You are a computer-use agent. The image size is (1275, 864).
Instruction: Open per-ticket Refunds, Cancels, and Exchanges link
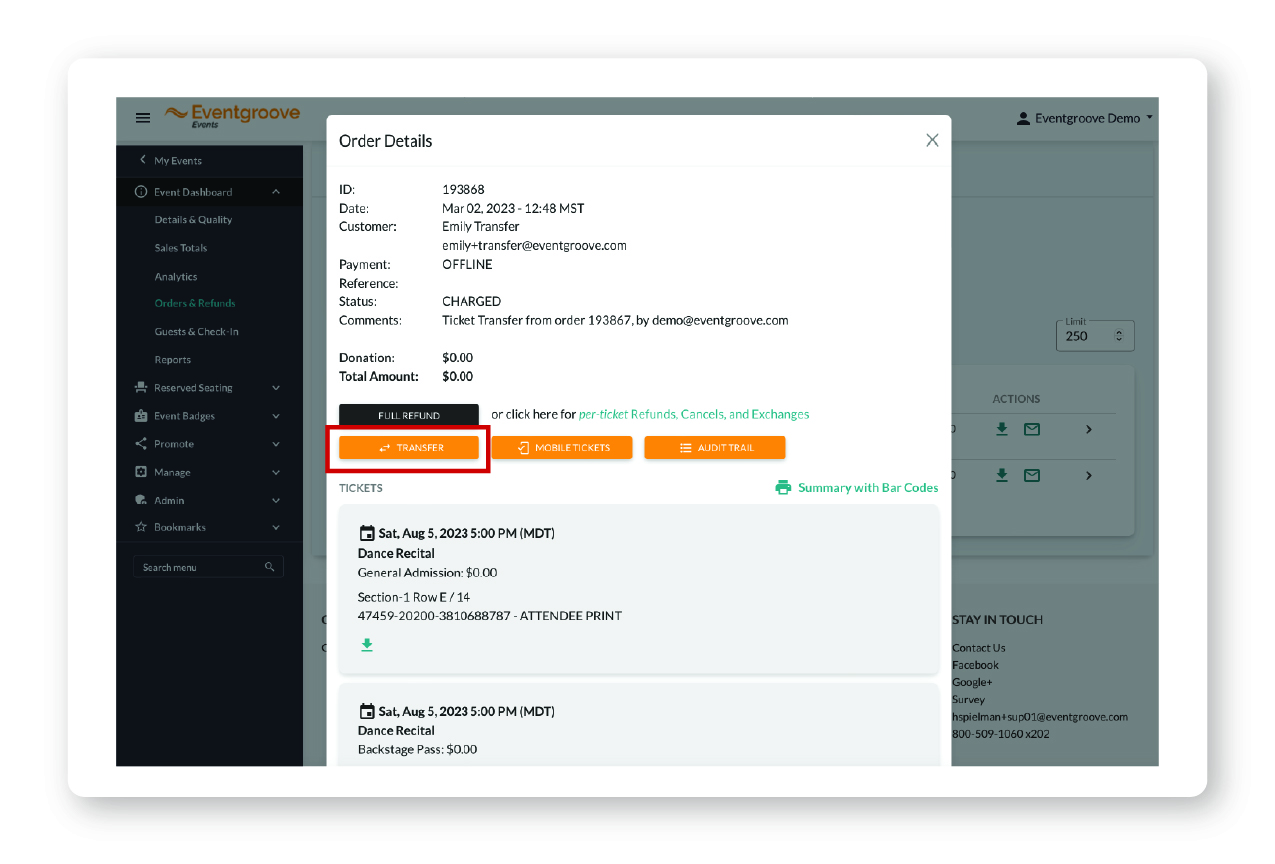click(x=694, y=414)
